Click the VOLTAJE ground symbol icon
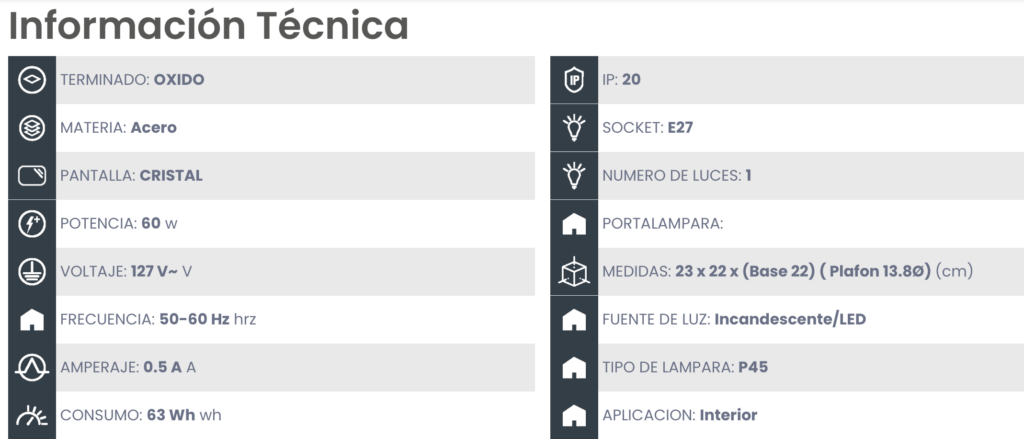The height and width of the screenshot is (439, 1024). coord(32,271)
